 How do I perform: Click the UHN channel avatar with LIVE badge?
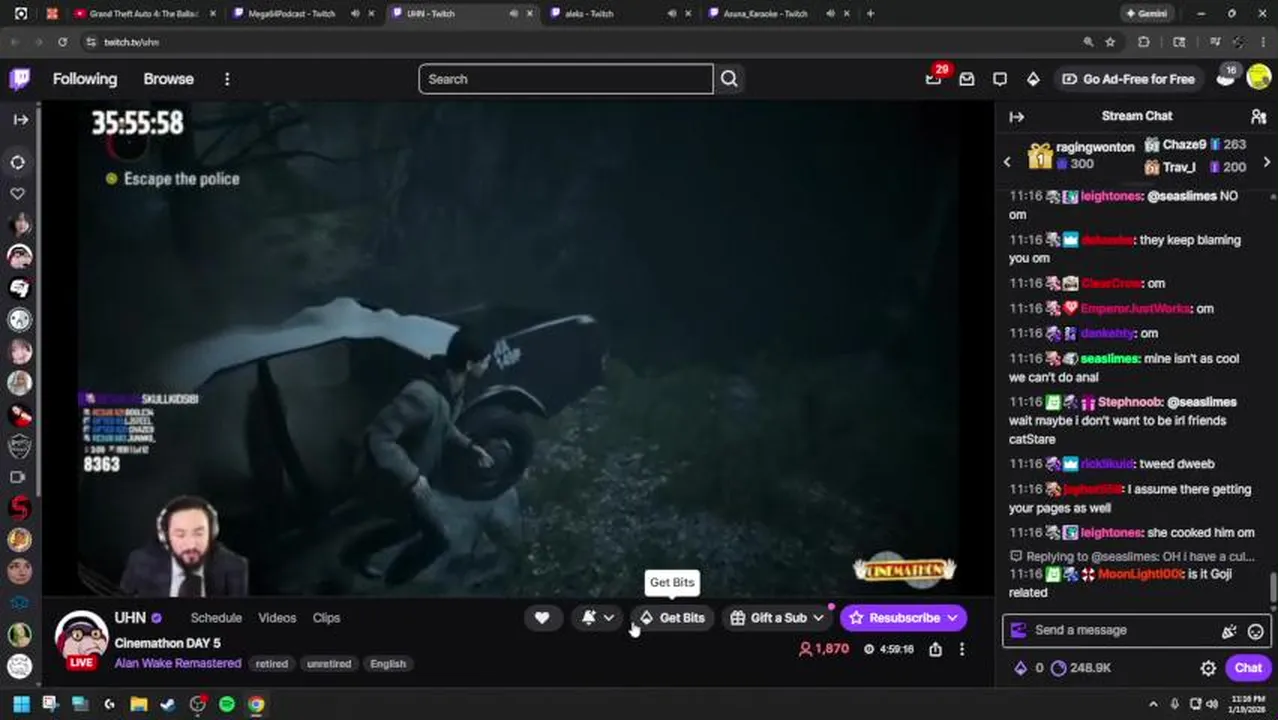coord(81,639)
